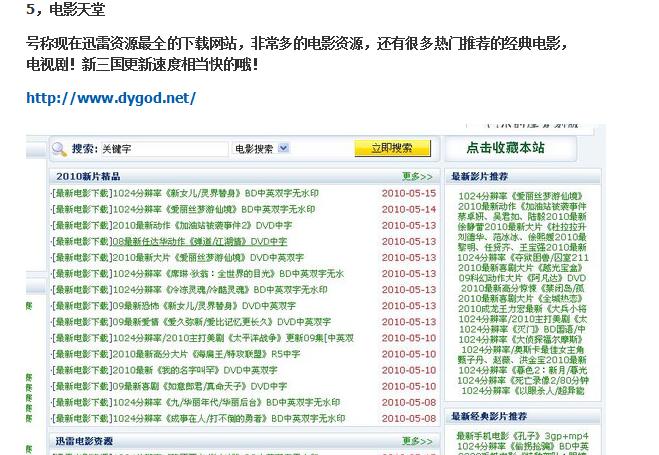Open 更多>> beside 2010新片精品

pos(417,176)
